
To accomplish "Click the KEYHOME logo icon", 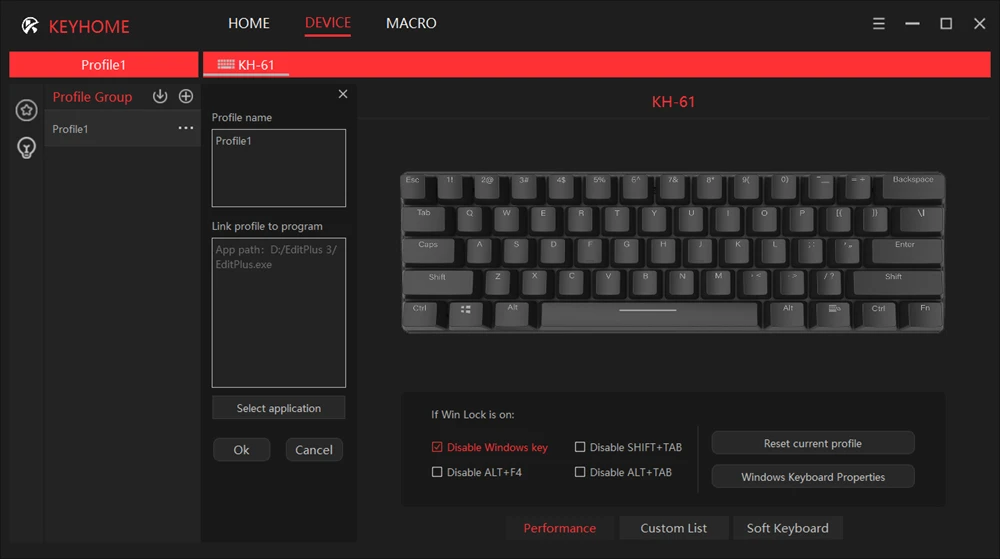I will click(x=30, y=25).
